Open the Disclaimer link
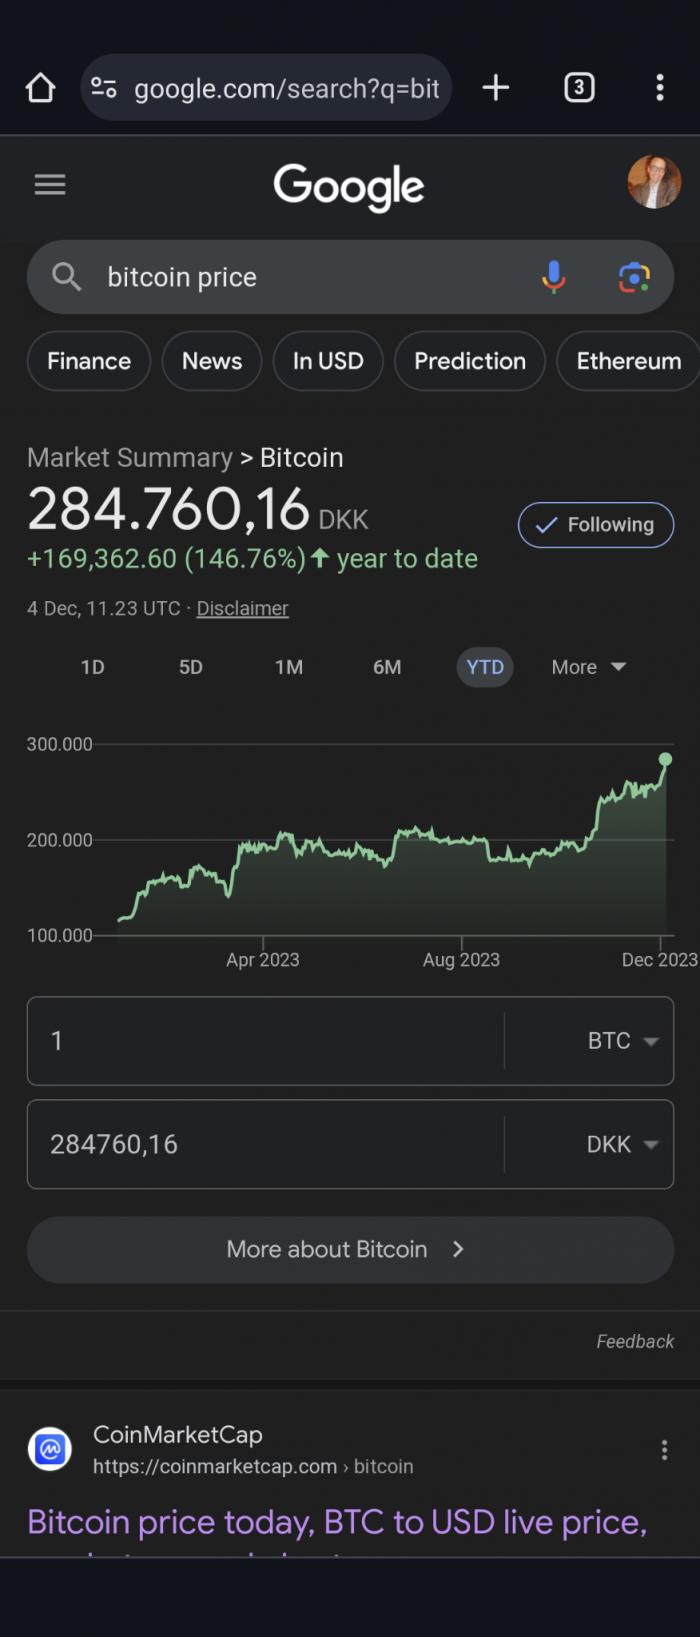 tap(242, 608)
